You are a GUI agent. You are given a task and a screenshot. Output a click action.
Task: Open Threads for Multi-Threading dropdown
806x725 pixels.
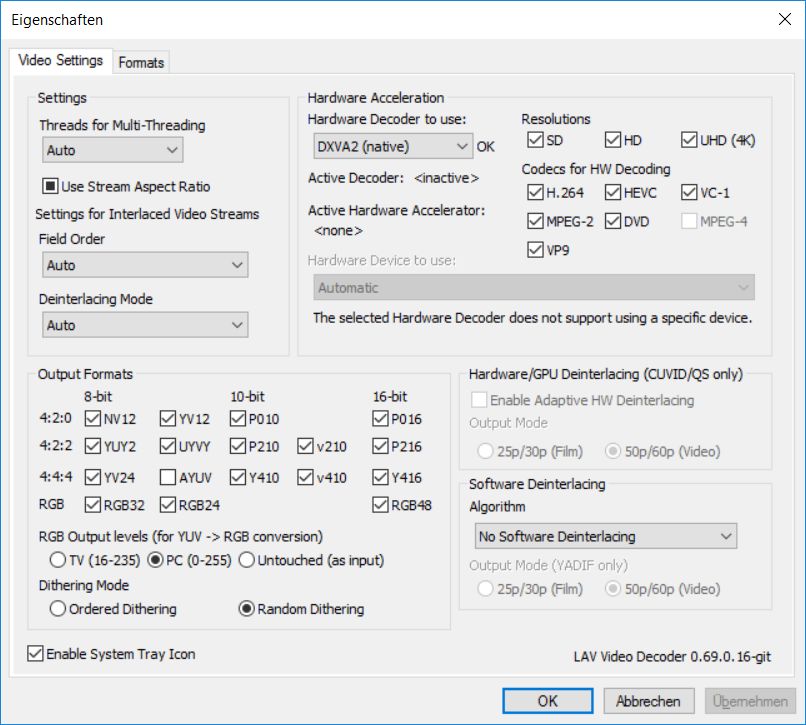click(113, 150)
